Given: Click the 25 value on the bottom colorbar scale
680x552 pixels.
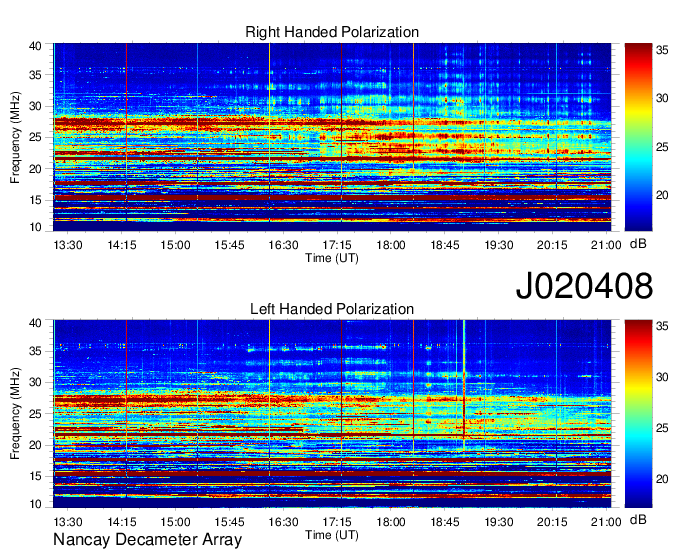Looking at the screenshot, I should tap(662, 428).
